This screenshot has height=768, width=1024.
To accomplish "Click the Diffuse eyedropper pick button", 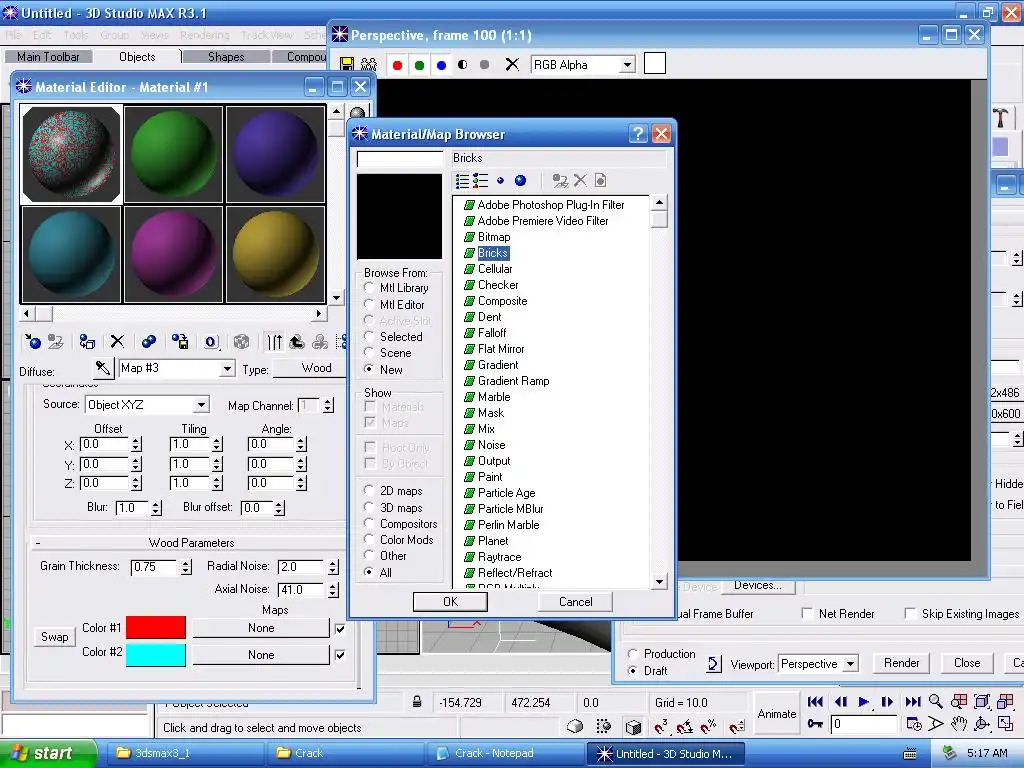I will pos(103,368).
